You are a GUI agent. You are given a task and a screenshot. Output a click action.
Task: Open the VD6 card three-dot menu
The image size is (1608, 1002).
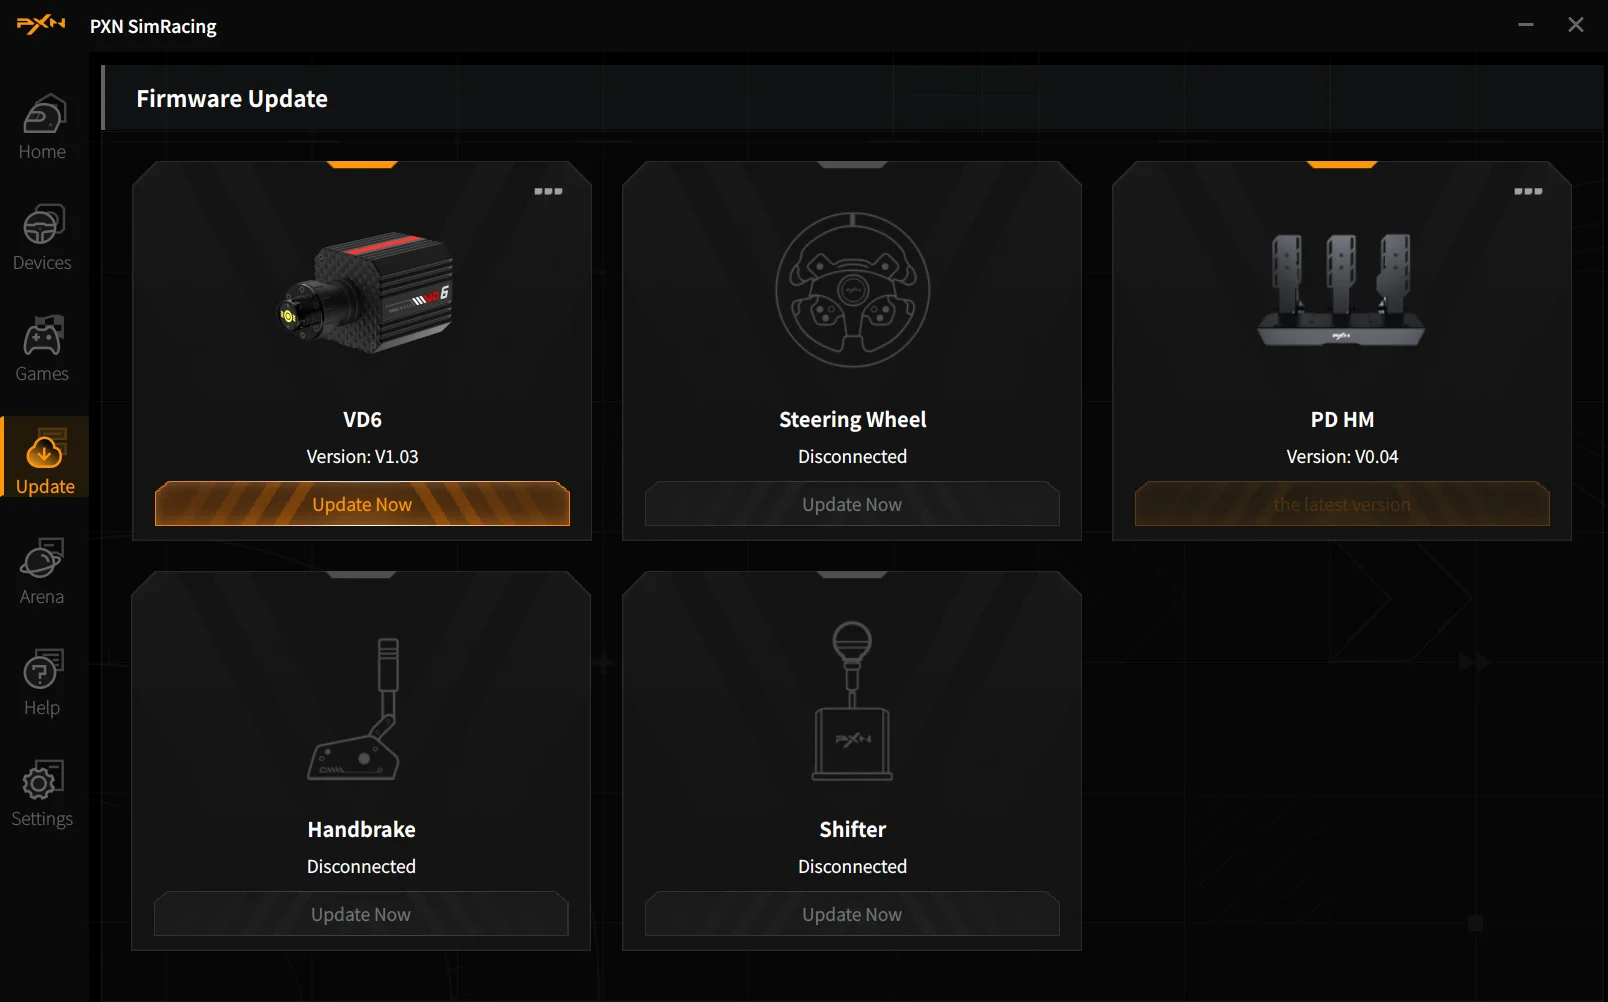pyautogui.click(x=548, y=191)
